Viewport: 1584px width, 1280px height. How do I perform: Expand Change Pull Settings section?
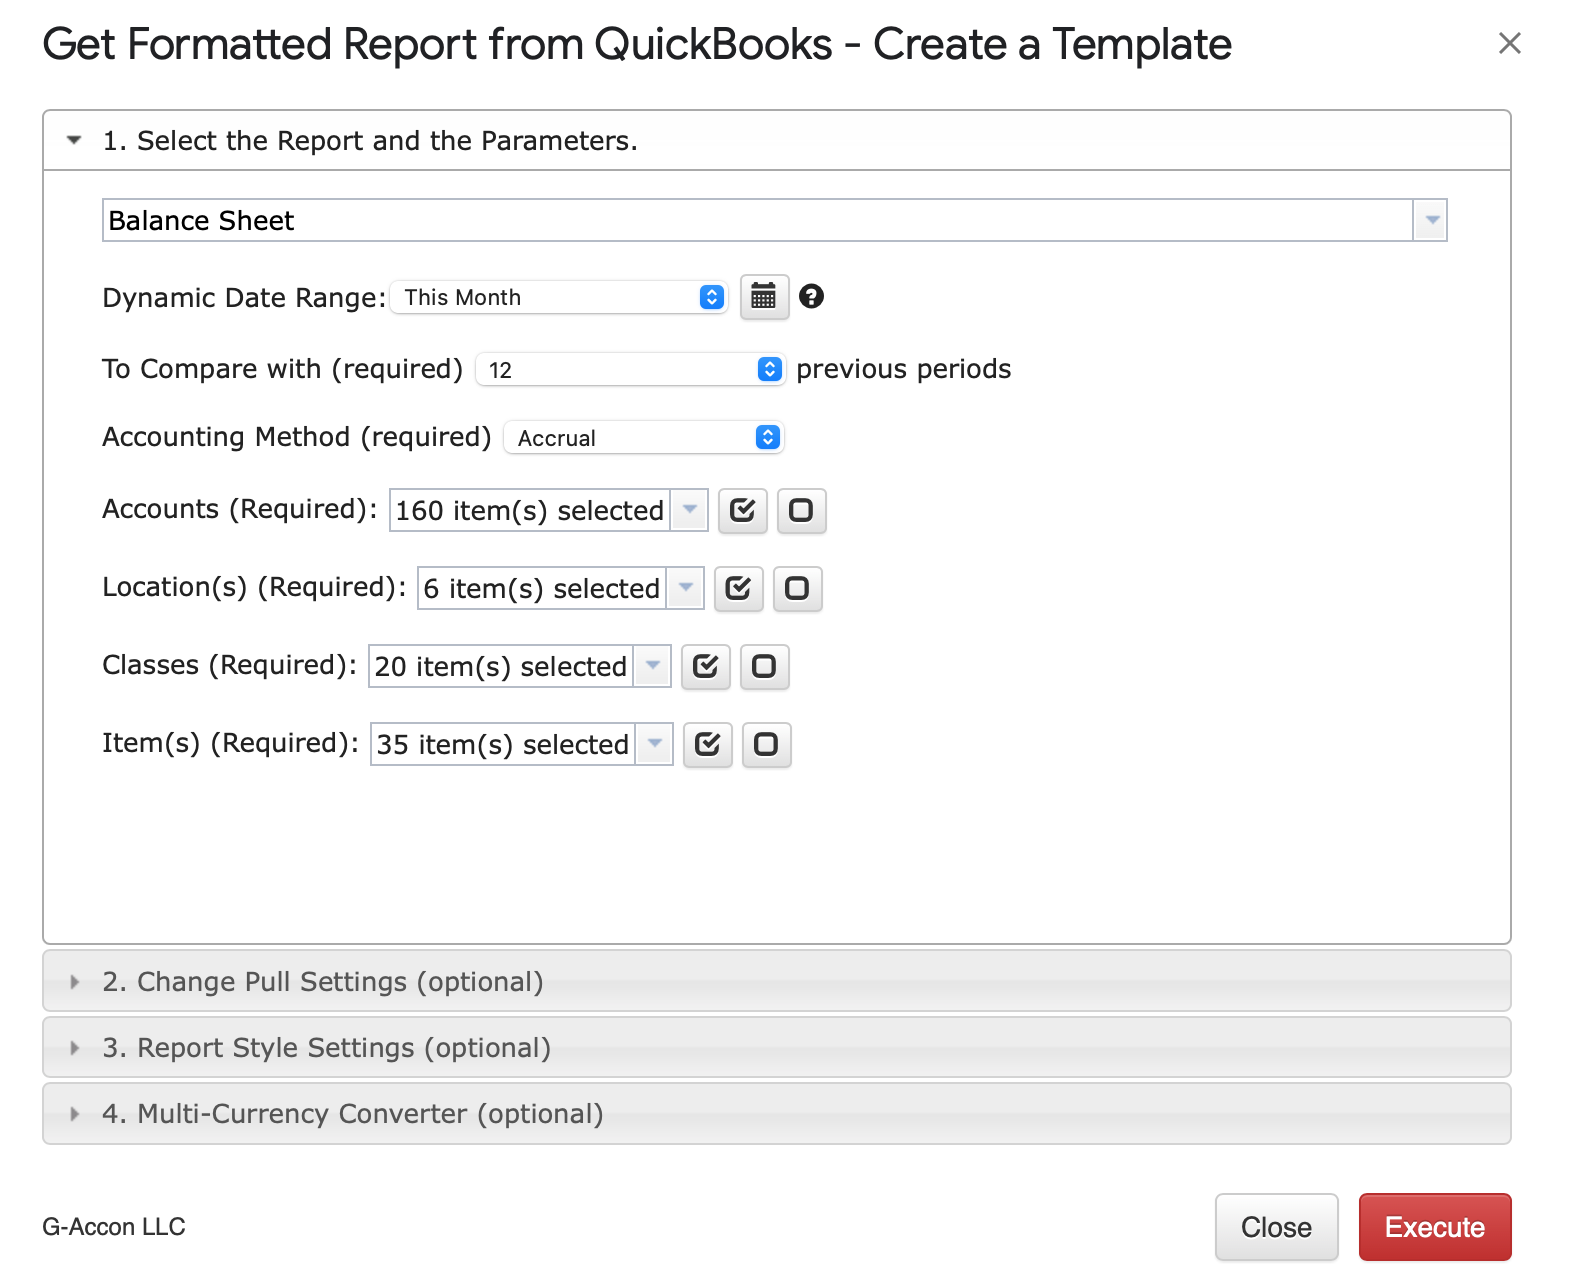click(x=323, y=982)
